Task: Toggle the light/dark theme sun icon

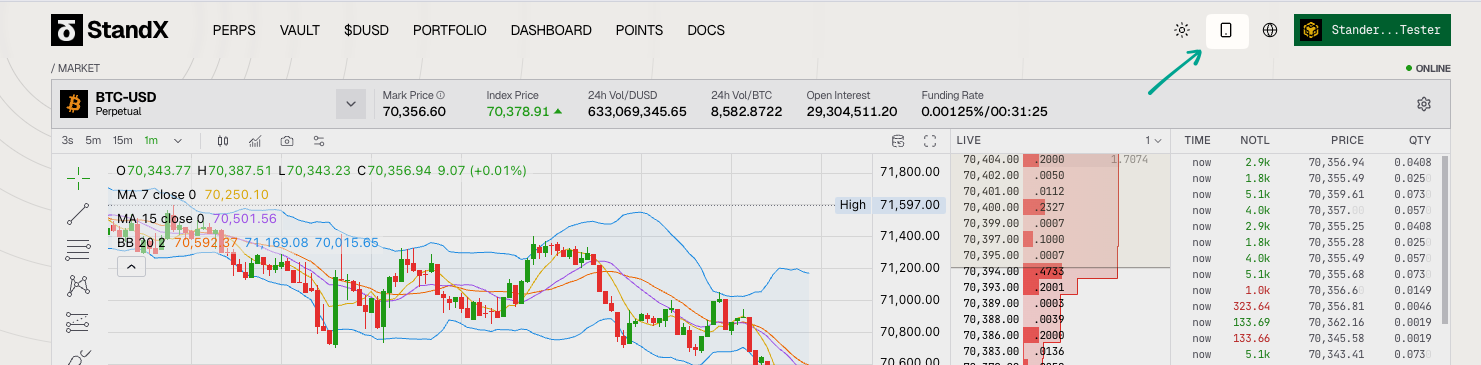Action: pyautogui.click(x=1182, y=30)
